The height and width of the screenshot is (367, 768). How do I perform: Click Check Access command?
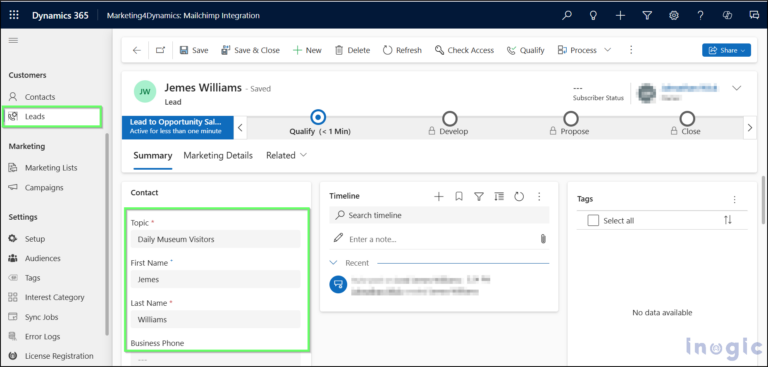coord(464,50)
